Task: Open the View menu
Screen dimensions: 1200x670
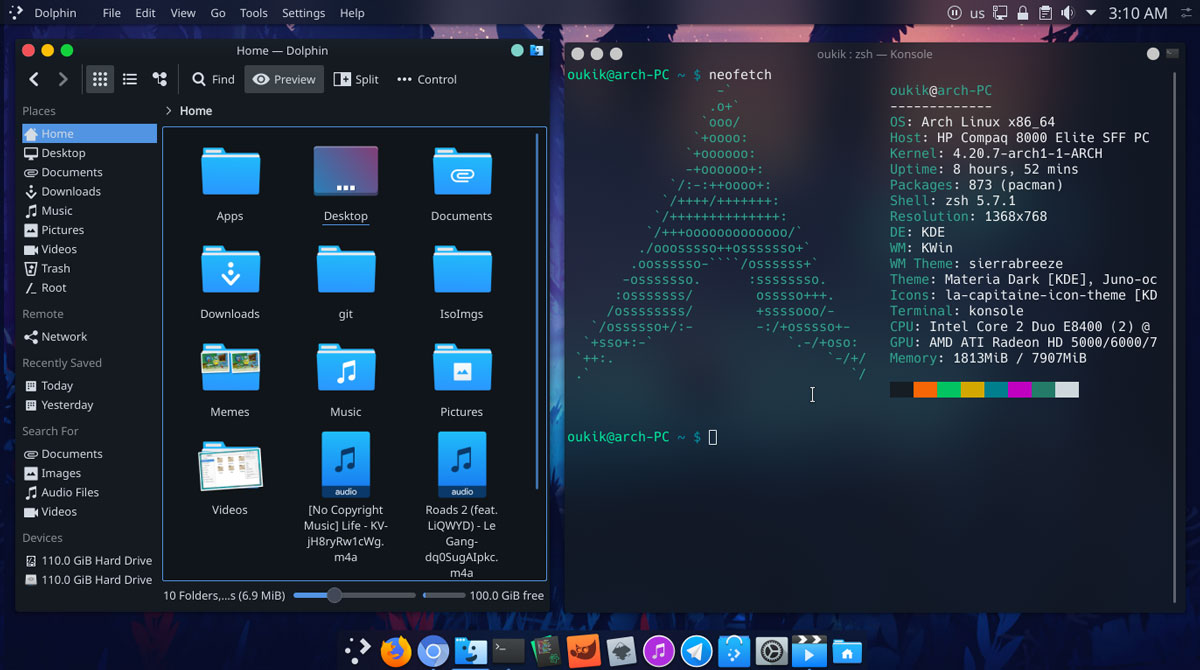Action: (183, 13)
